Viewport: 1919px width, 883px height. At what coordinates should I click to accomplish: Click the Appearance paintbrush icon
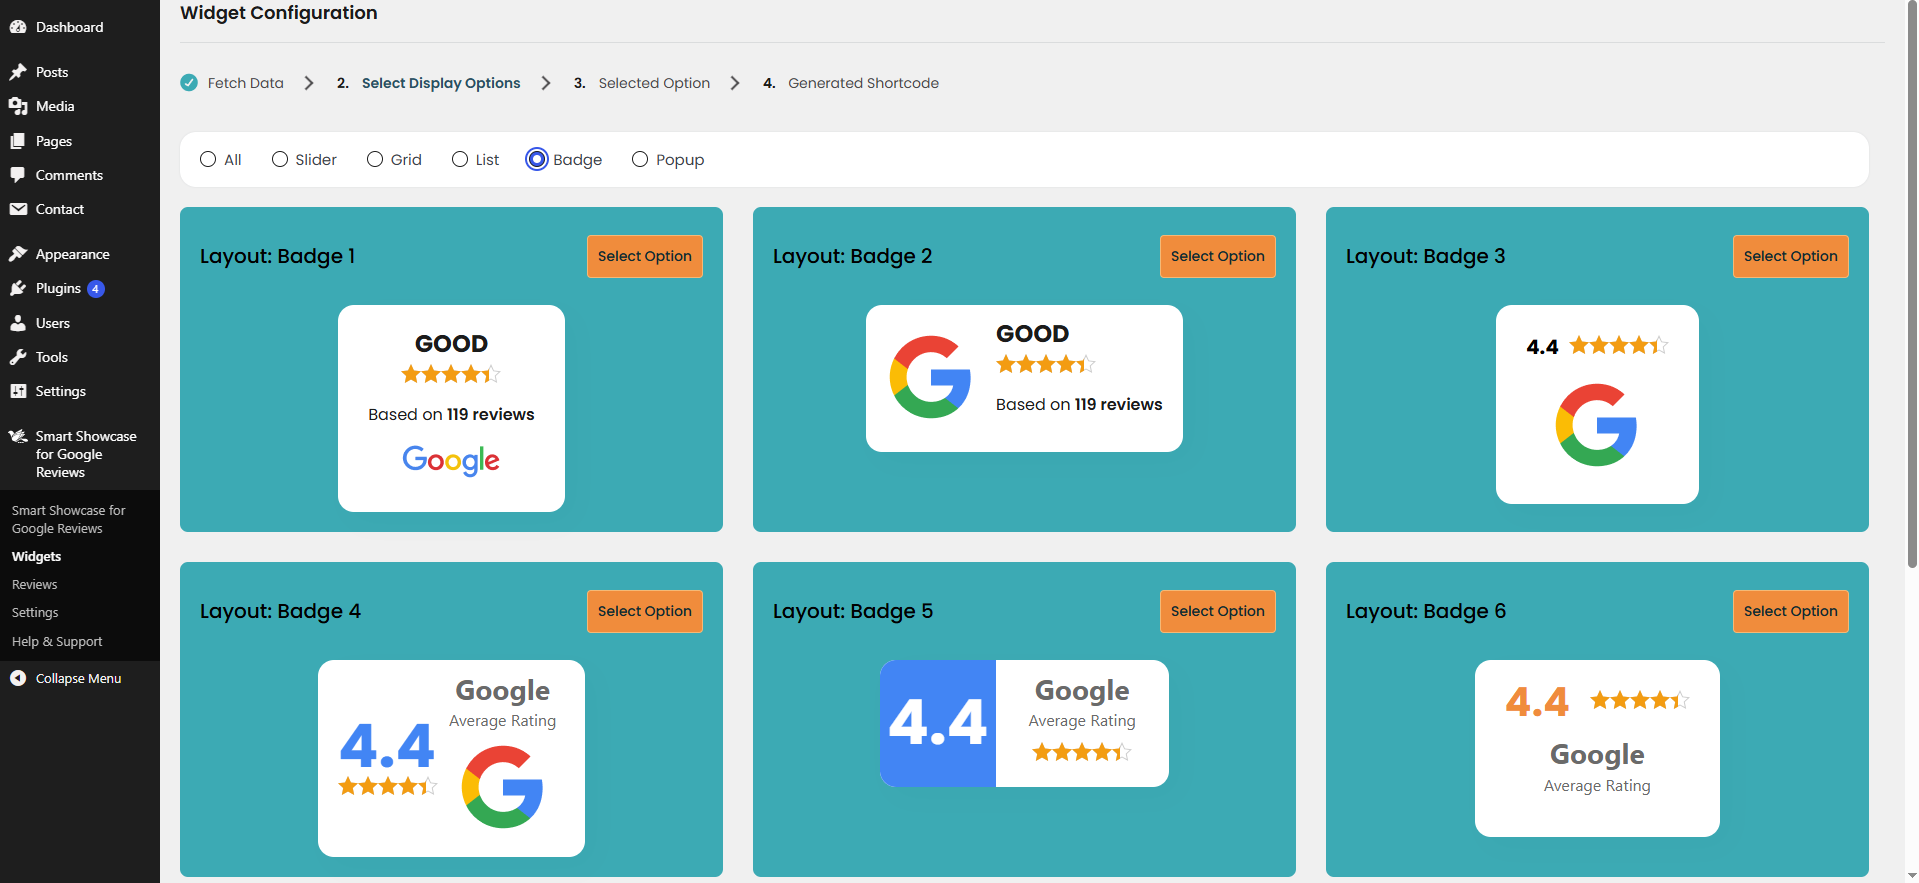[x=18, y=254]
